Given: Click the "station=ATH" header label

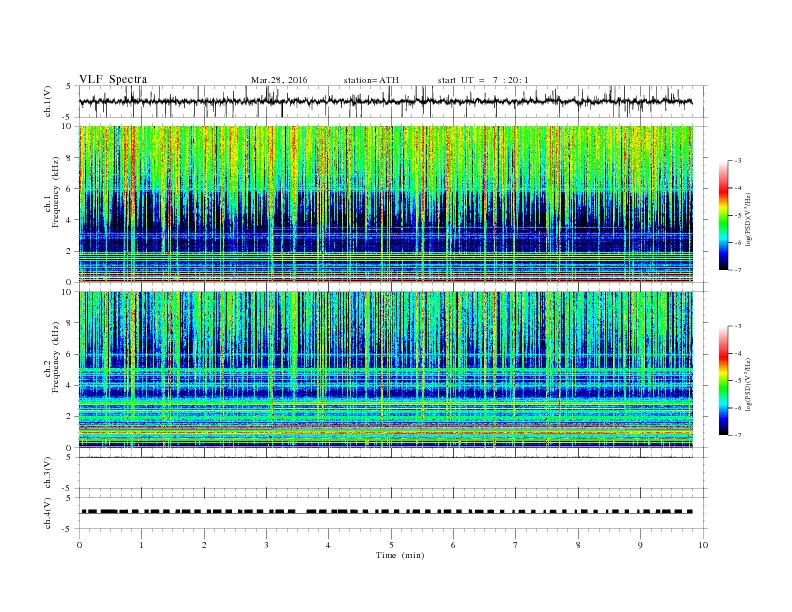Looking at the screenshot, I should [371, 80].
